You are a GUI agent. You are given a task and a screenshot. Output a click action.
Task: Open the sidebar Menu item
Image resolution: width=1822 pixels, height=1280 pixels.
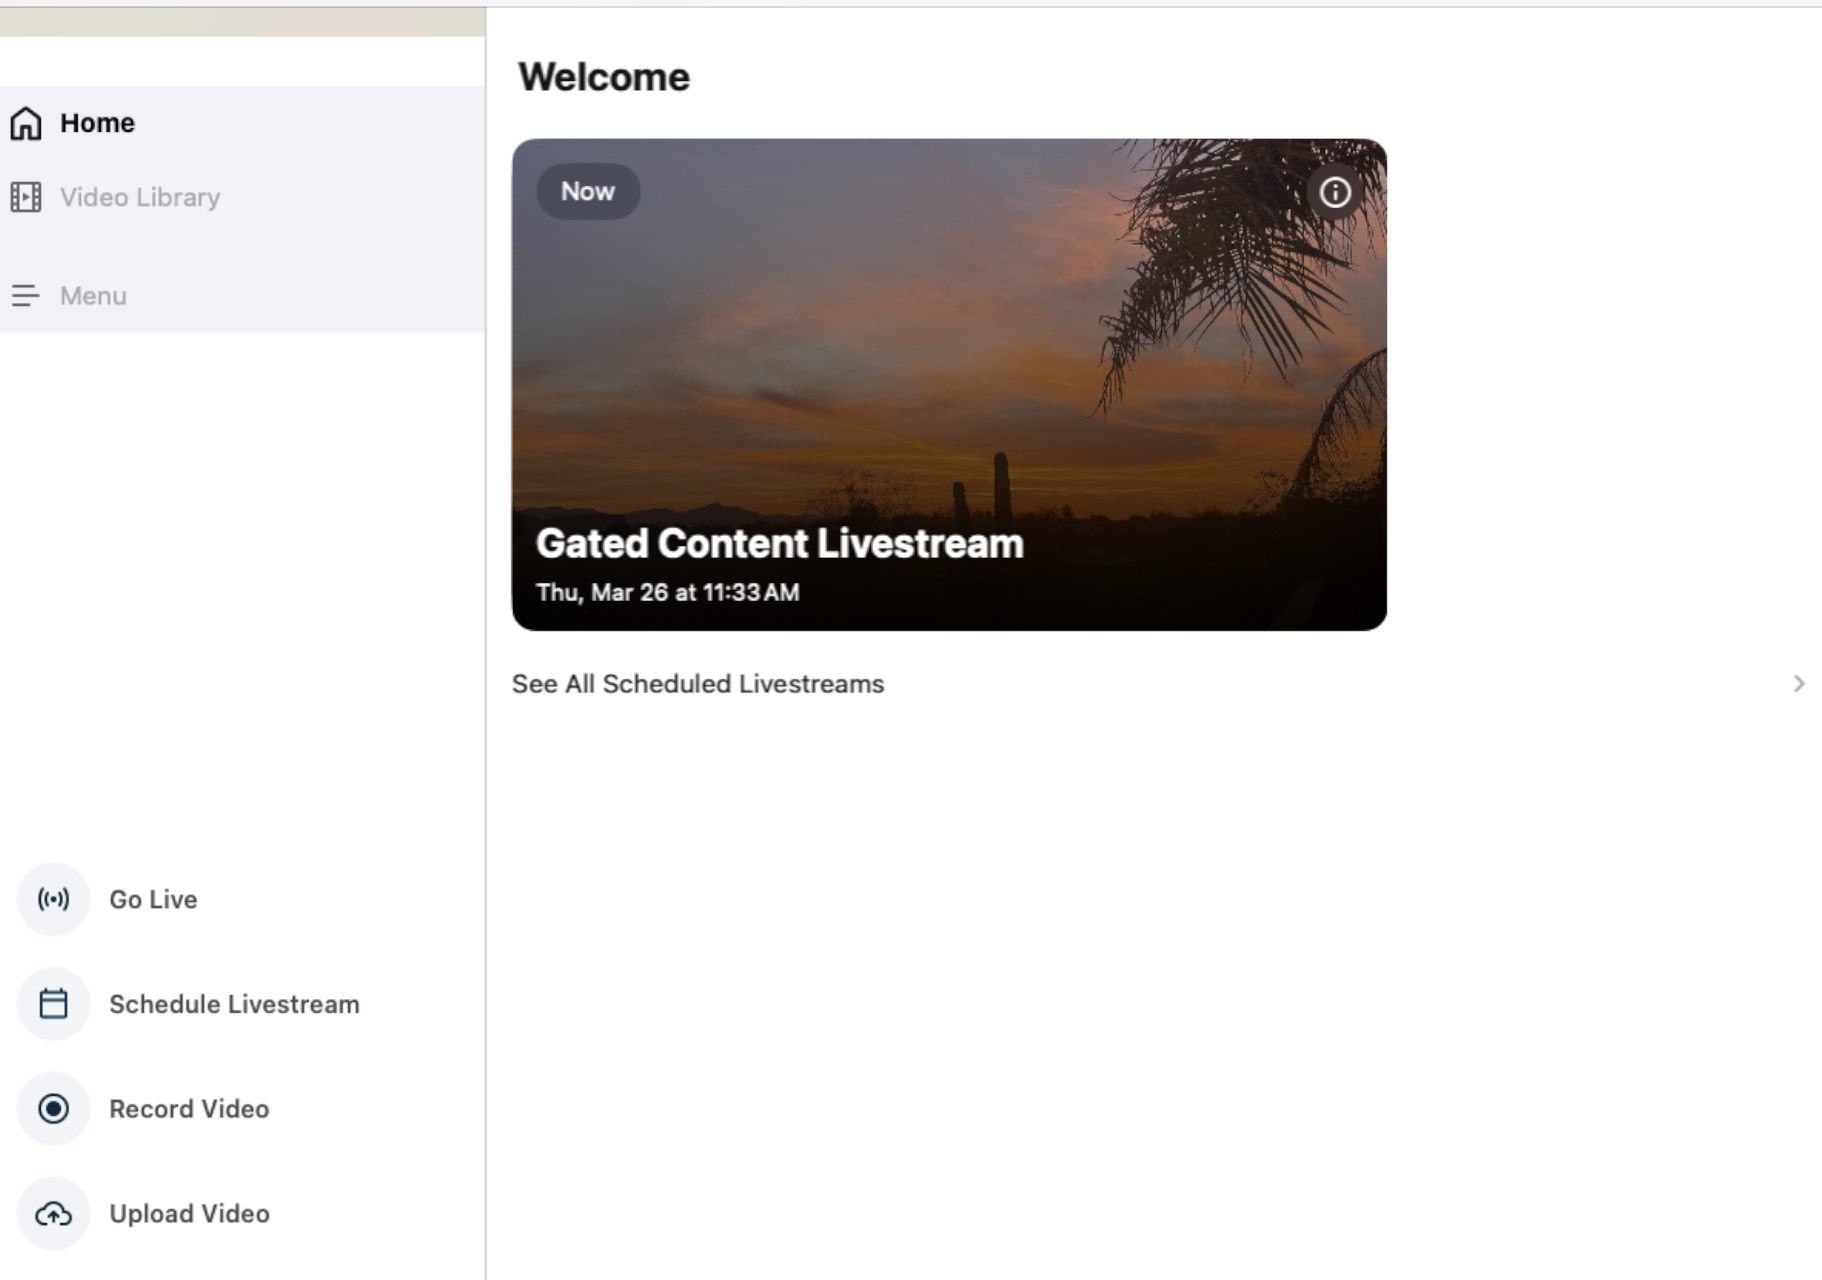pyautogui.click(x=242, y=296)
